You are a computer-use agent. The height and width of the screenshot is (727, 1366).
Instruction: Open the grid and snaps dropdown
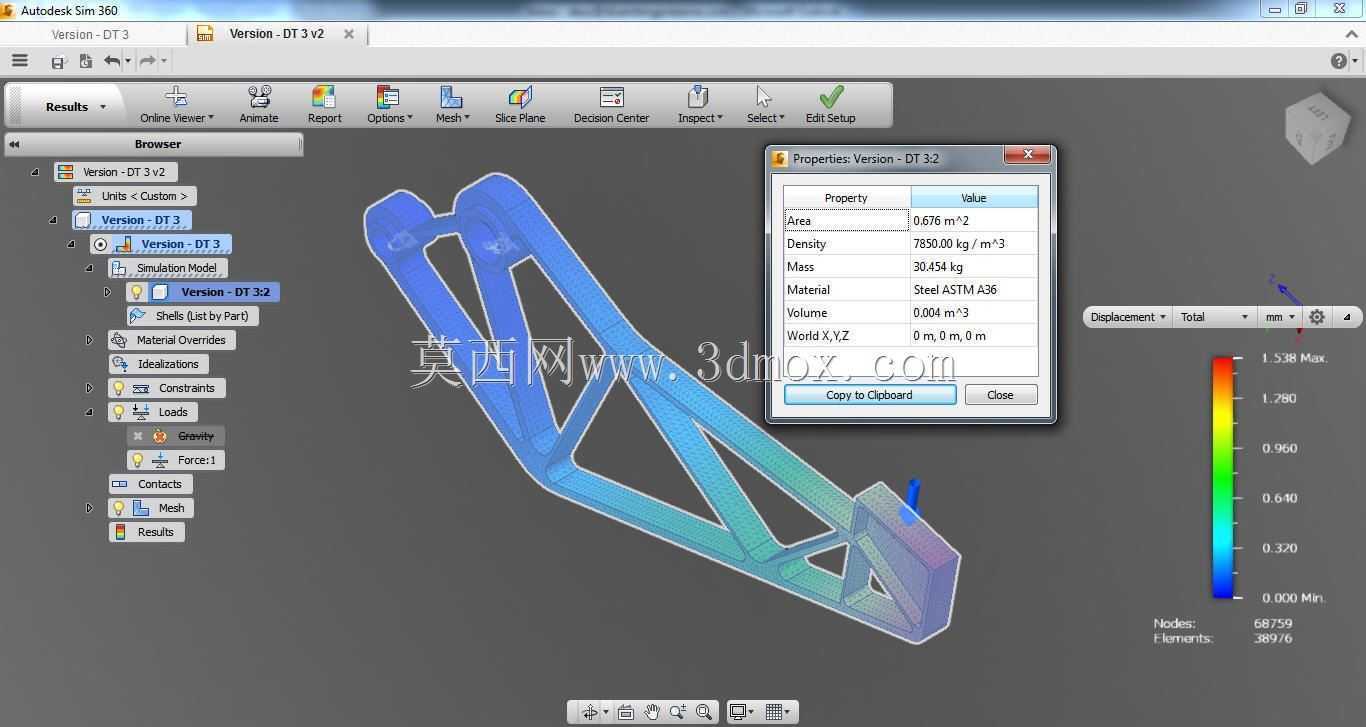777,712
